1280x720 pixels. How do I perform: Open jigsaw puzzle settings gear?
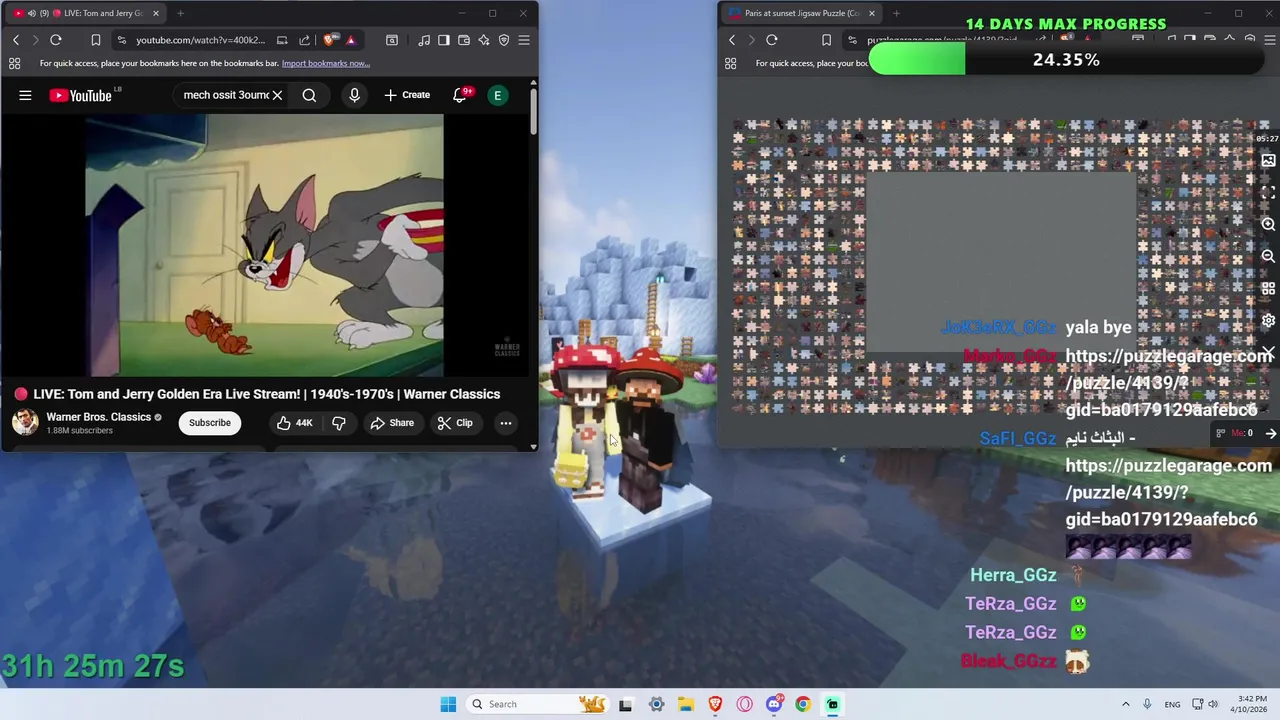point(1268,321)
